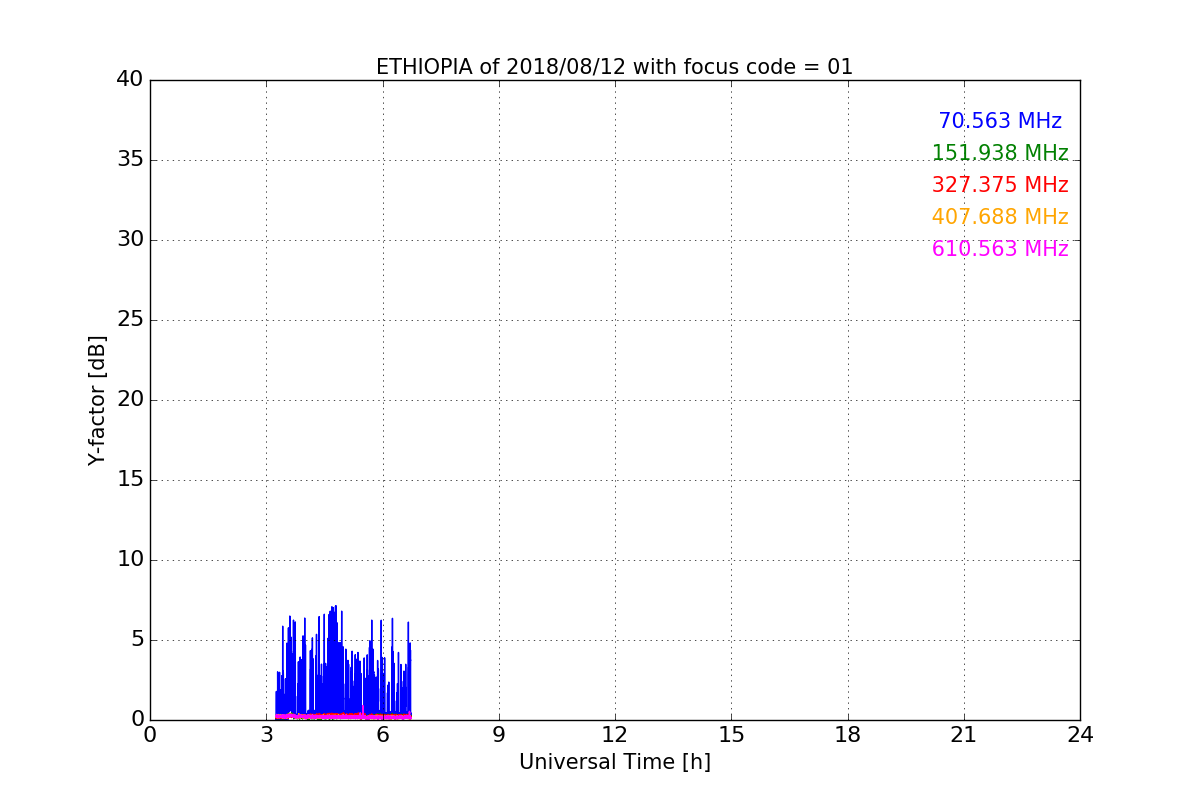Click the Universal Time [h] axis label
Image resolution: width=1200 pixels, height=800 pixels.
614,762
